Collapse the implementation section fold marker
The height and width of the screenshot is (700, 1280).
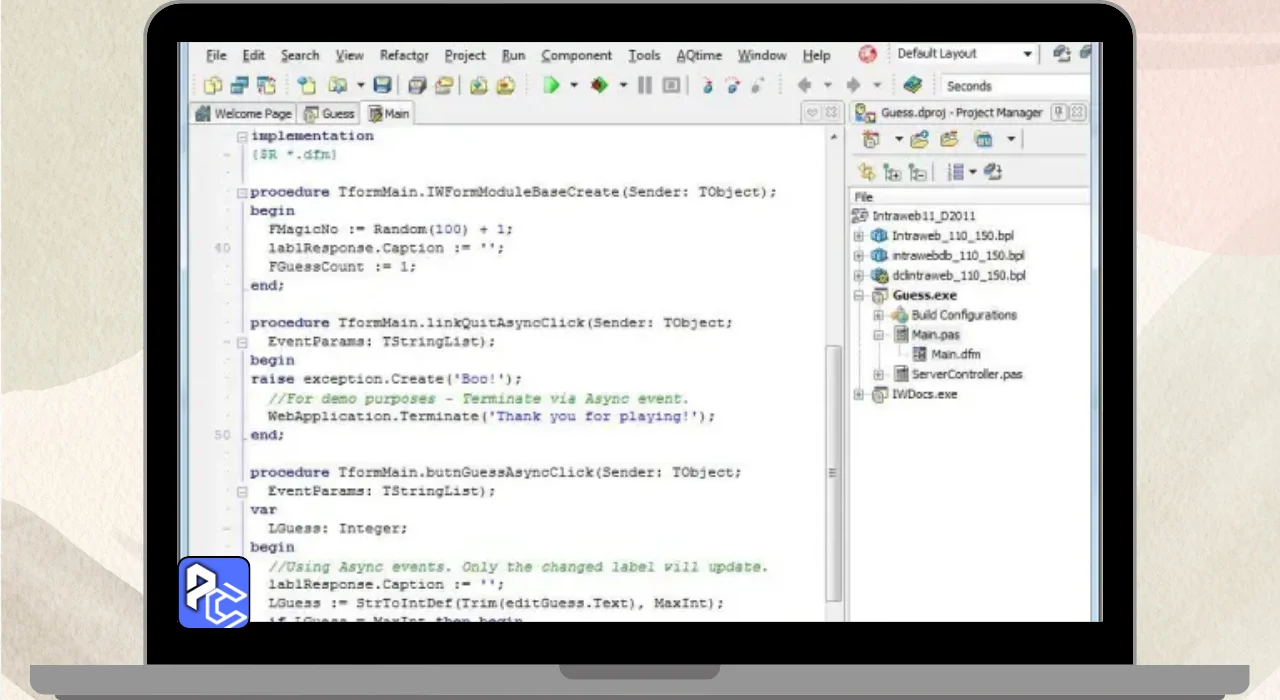(x=241, y=136)
